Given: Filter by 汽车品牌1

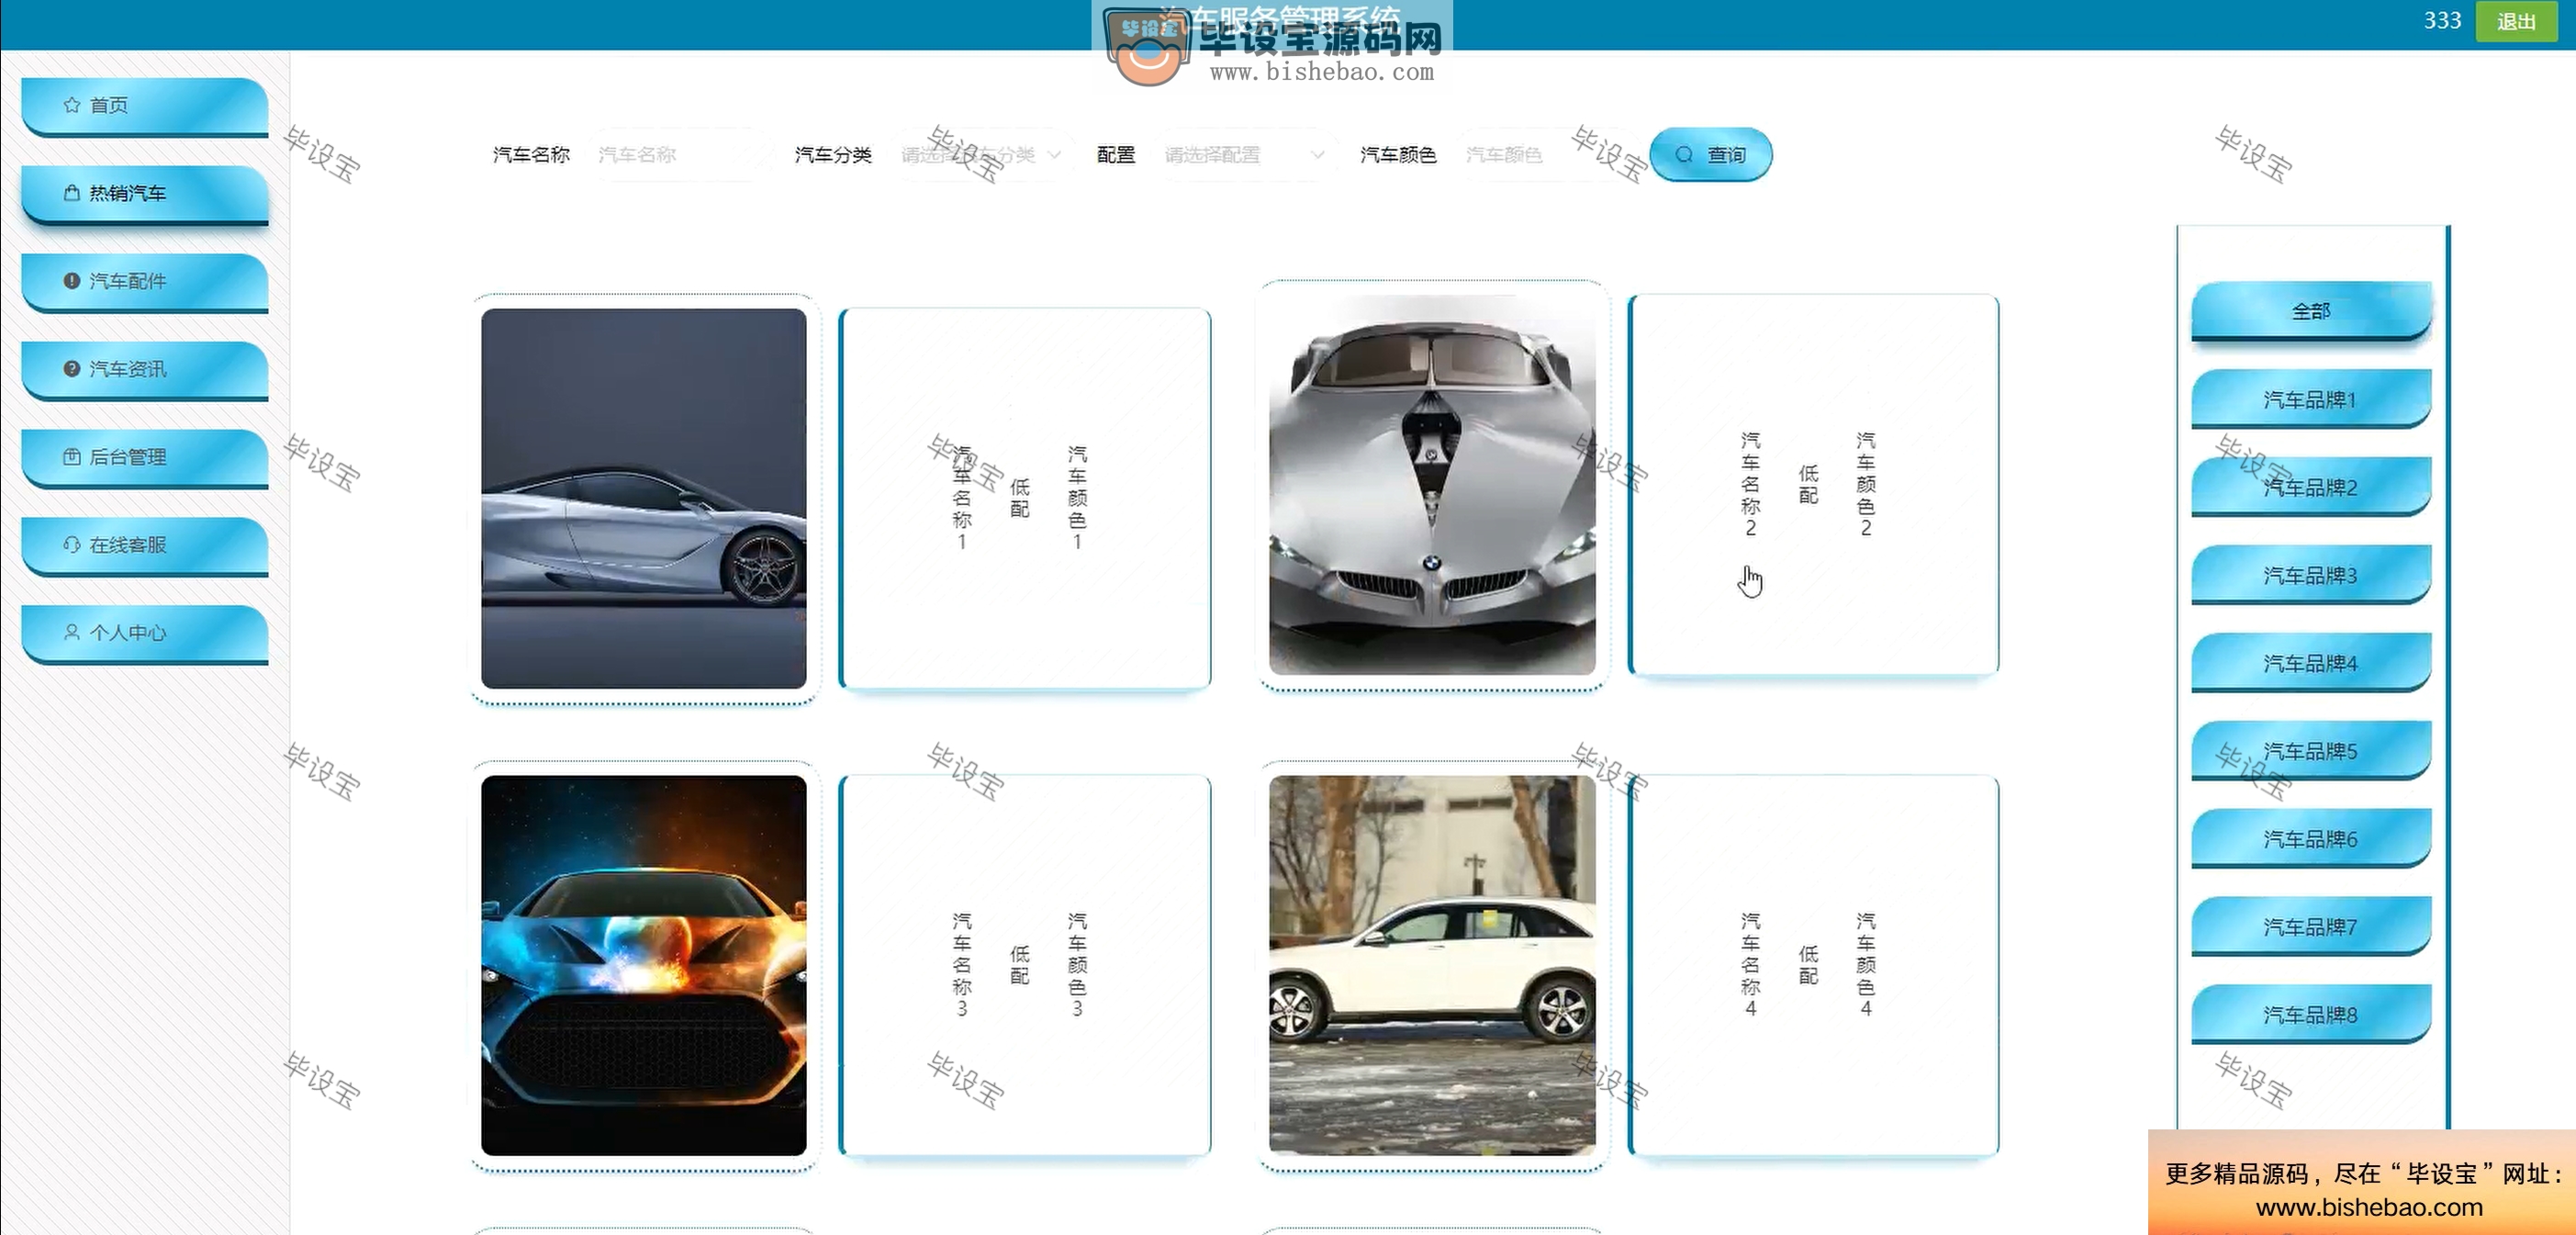Looking at the screenshot, I should tap(2311, 399).
